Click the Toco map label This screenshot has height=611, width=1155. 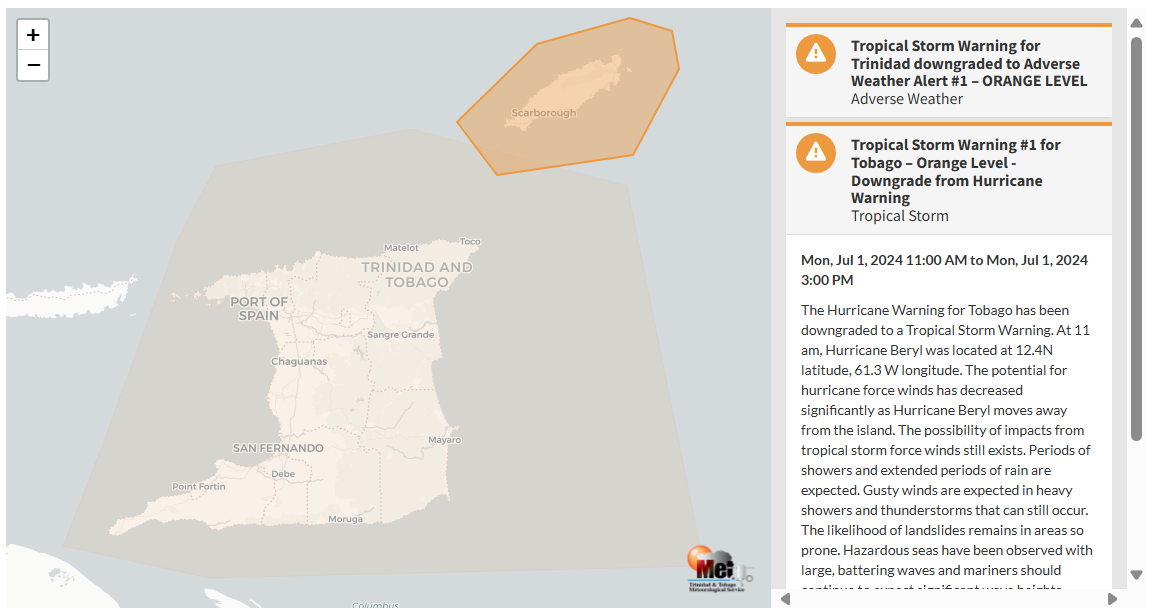[x=470, y=242]
